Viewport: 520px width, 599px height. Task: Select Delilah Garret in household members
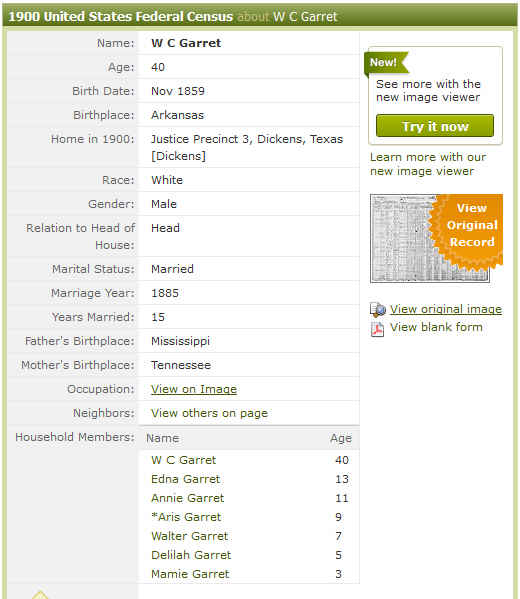[x=191, y=555]
